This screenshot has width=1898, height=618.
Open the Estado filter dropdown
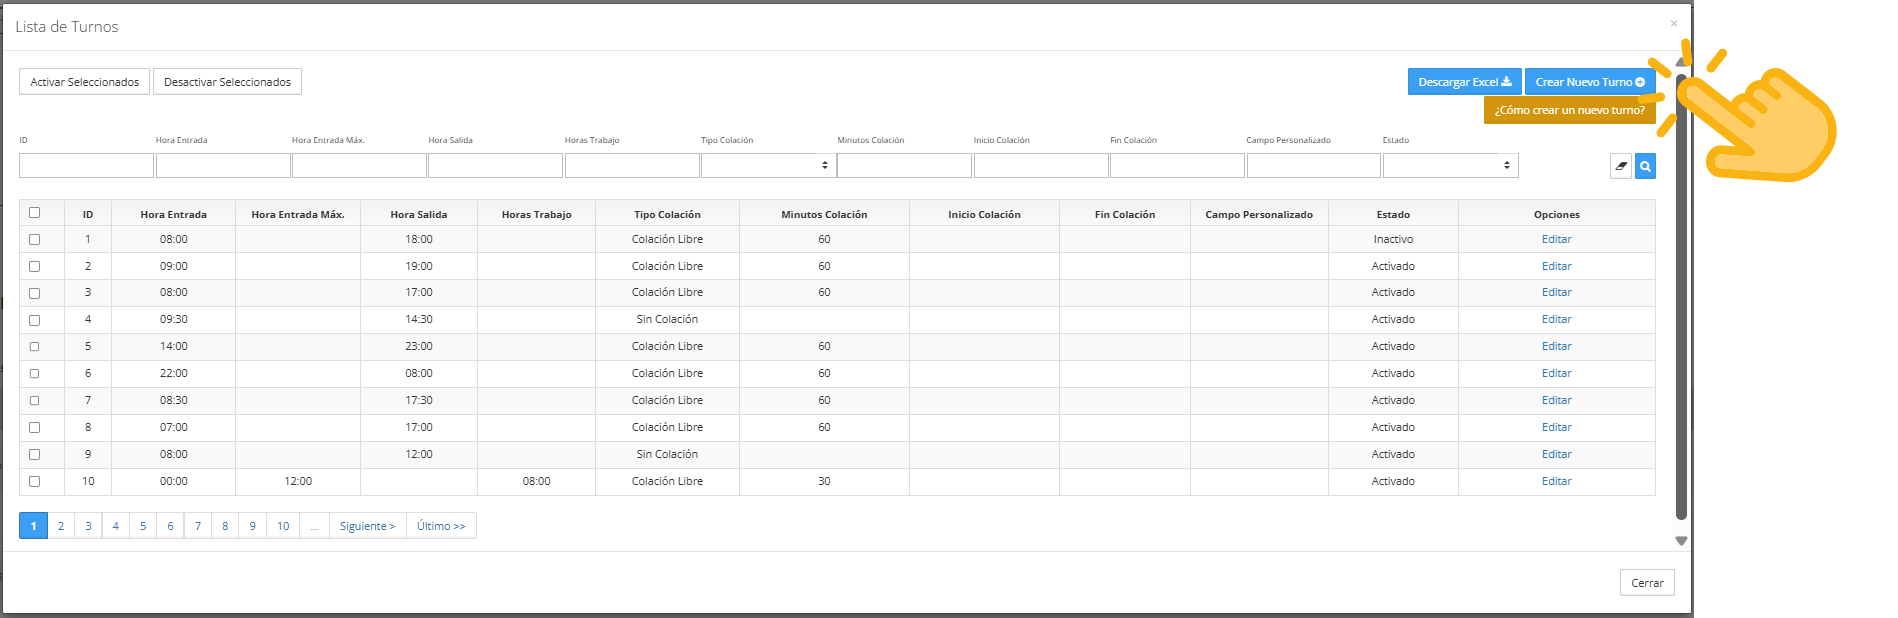[1450, 166]
